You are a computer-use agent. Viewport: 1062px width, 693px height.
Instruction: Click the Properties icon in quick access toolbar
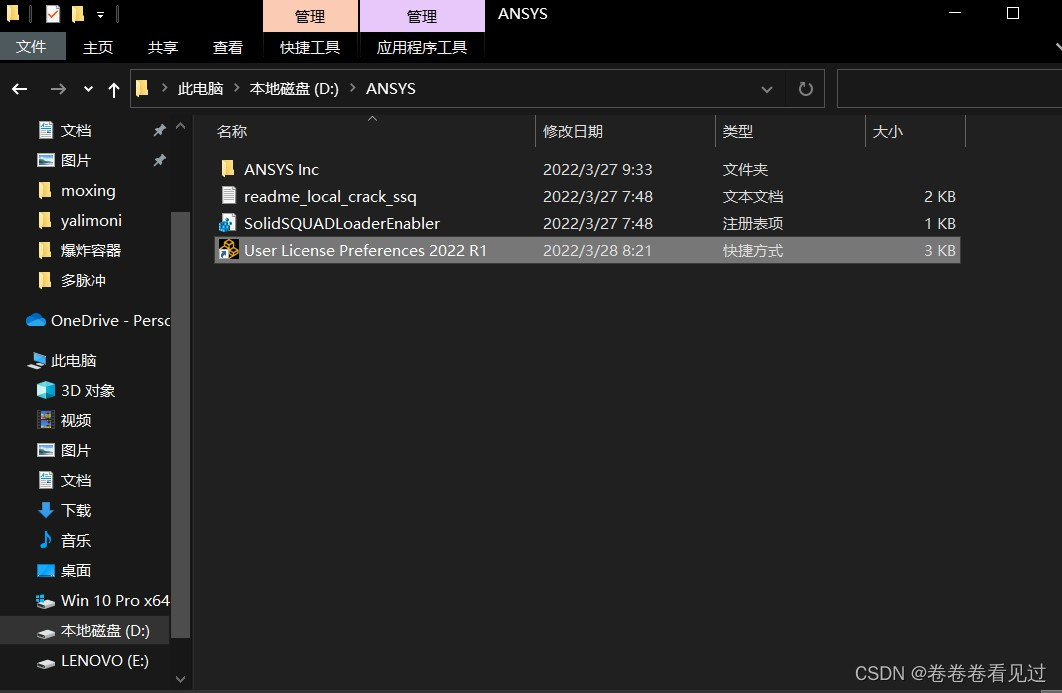[x=53, y=14]
